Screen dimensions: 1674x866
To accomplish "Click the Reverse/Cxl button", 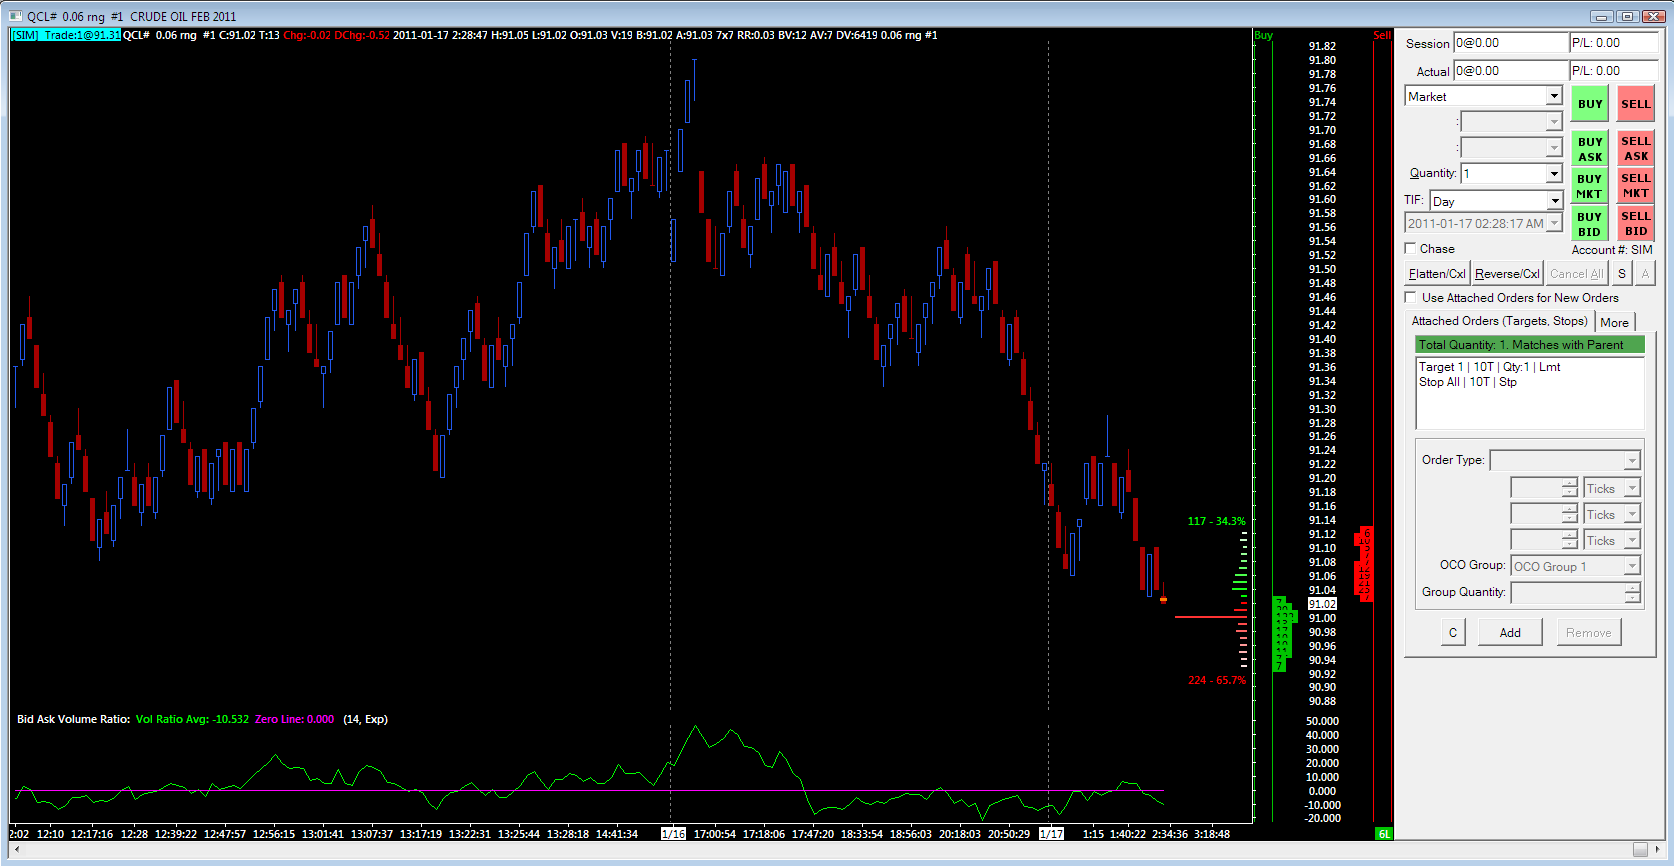I will (1507, 273).
